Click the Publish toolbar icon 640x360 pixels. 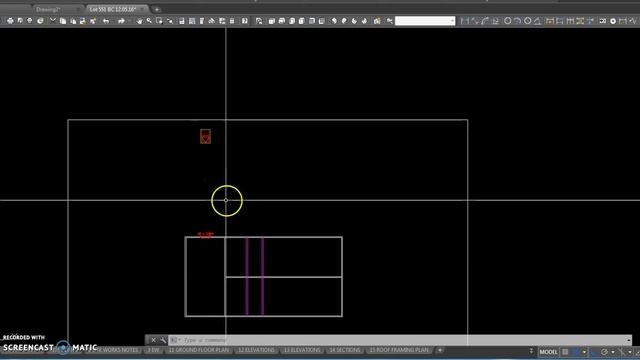(x=29, y=20)
